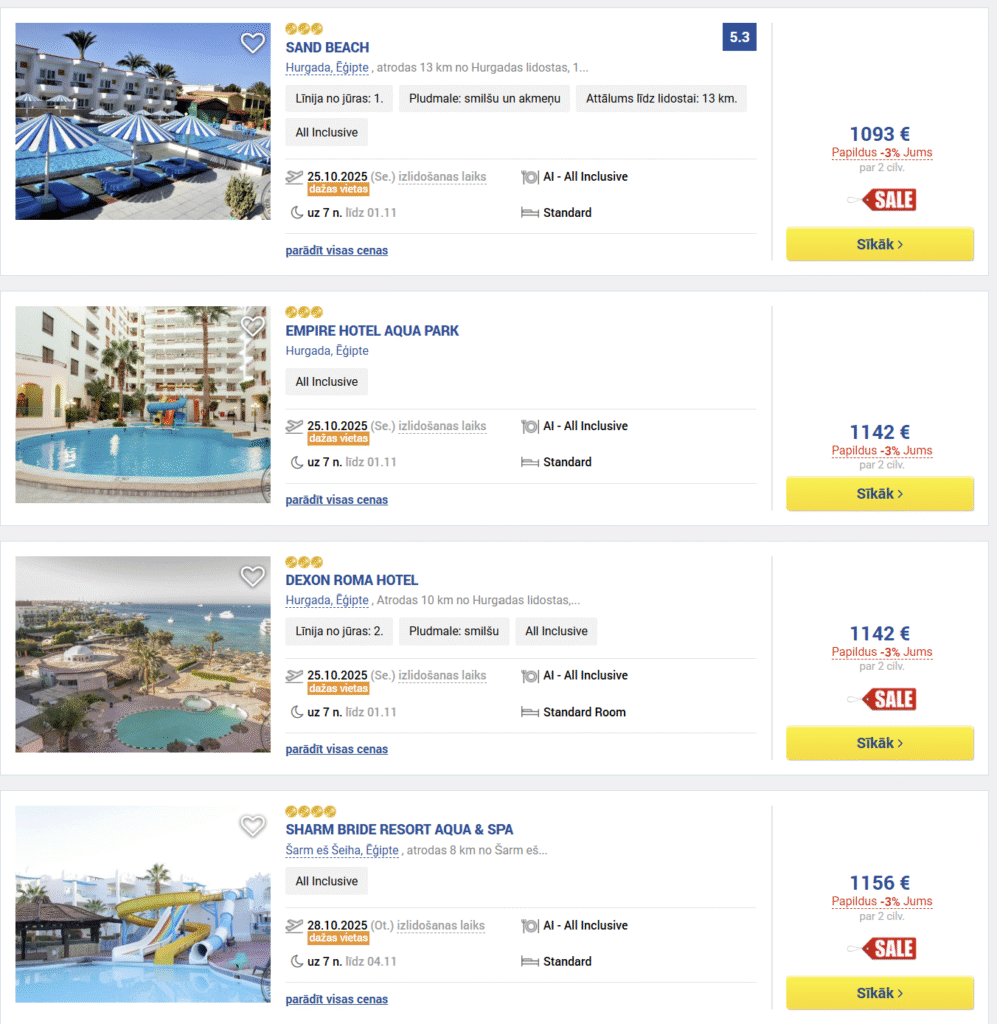Expand all prices for Sand Beach

tap(336, 250)
